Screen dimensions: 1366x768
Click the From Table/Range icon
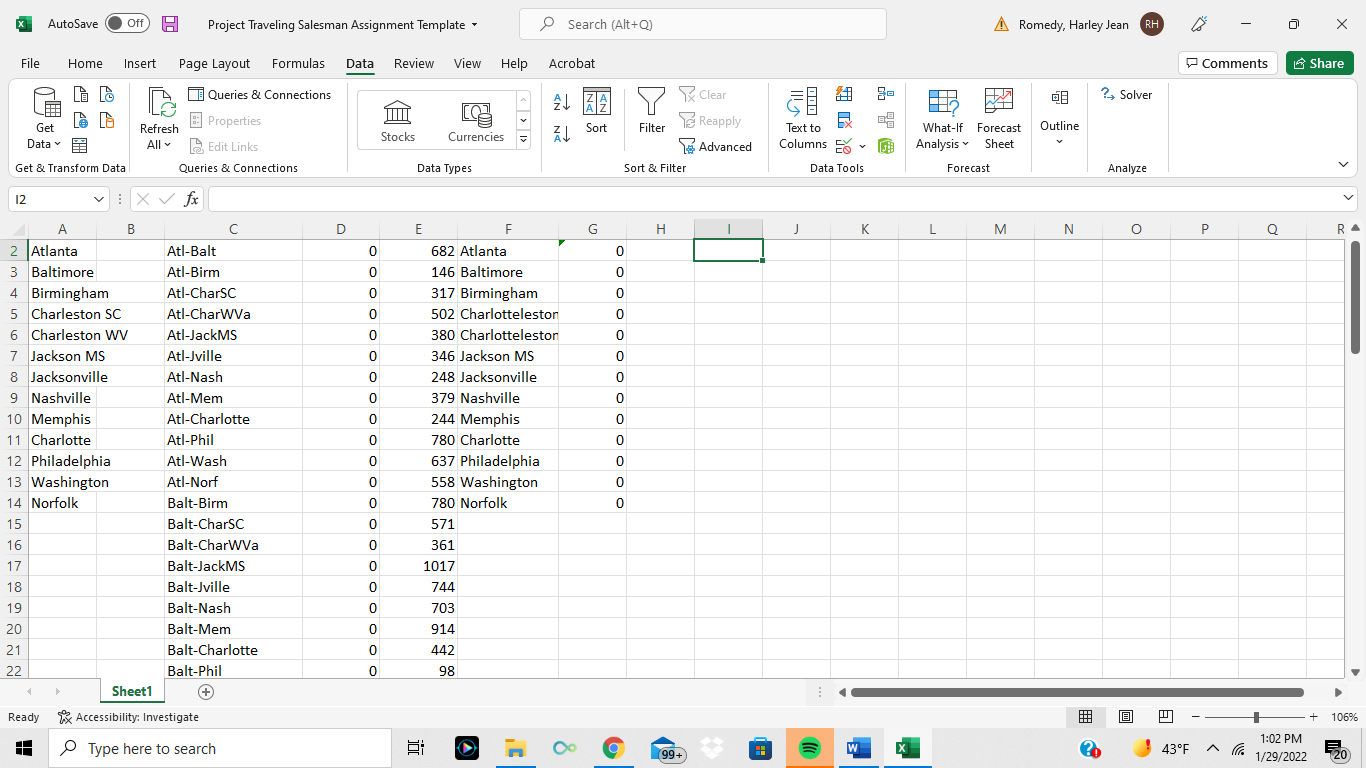81,146
